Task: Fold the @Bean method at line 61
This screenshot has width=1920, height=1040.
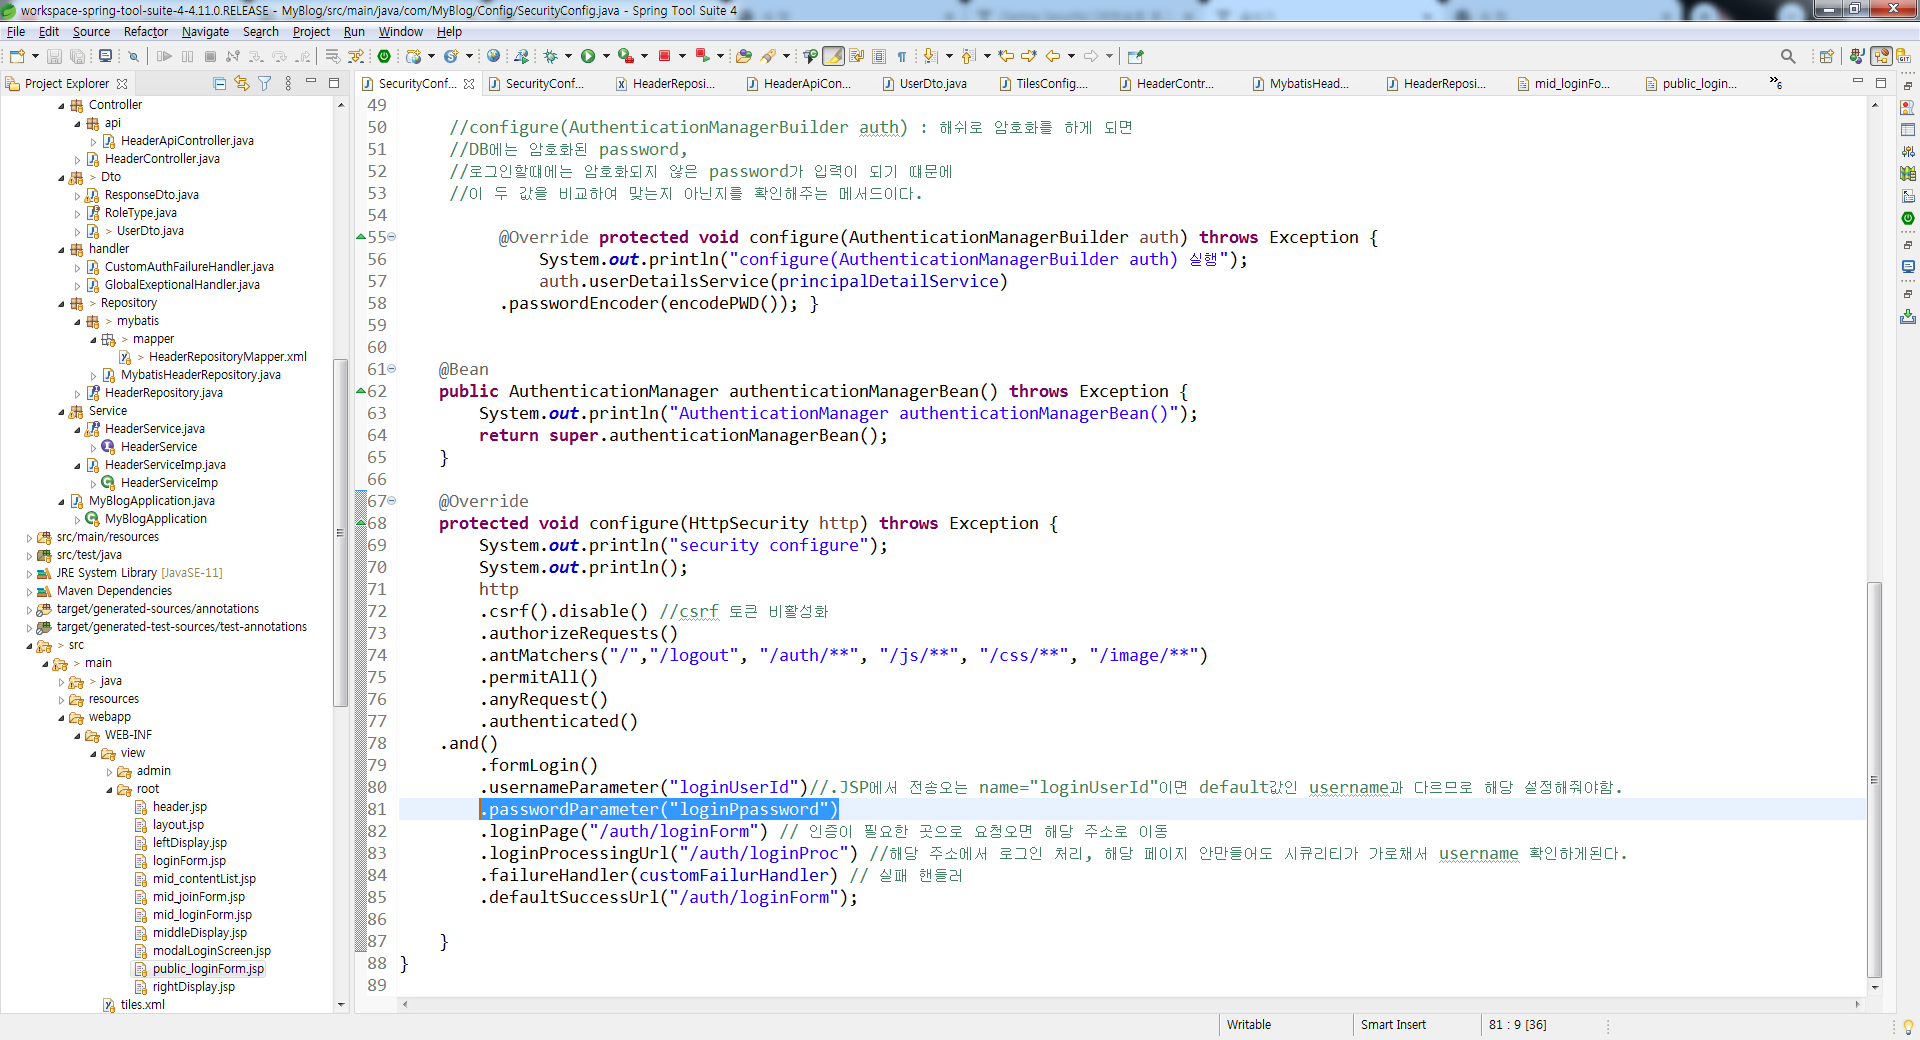Action: click(392, 369)
